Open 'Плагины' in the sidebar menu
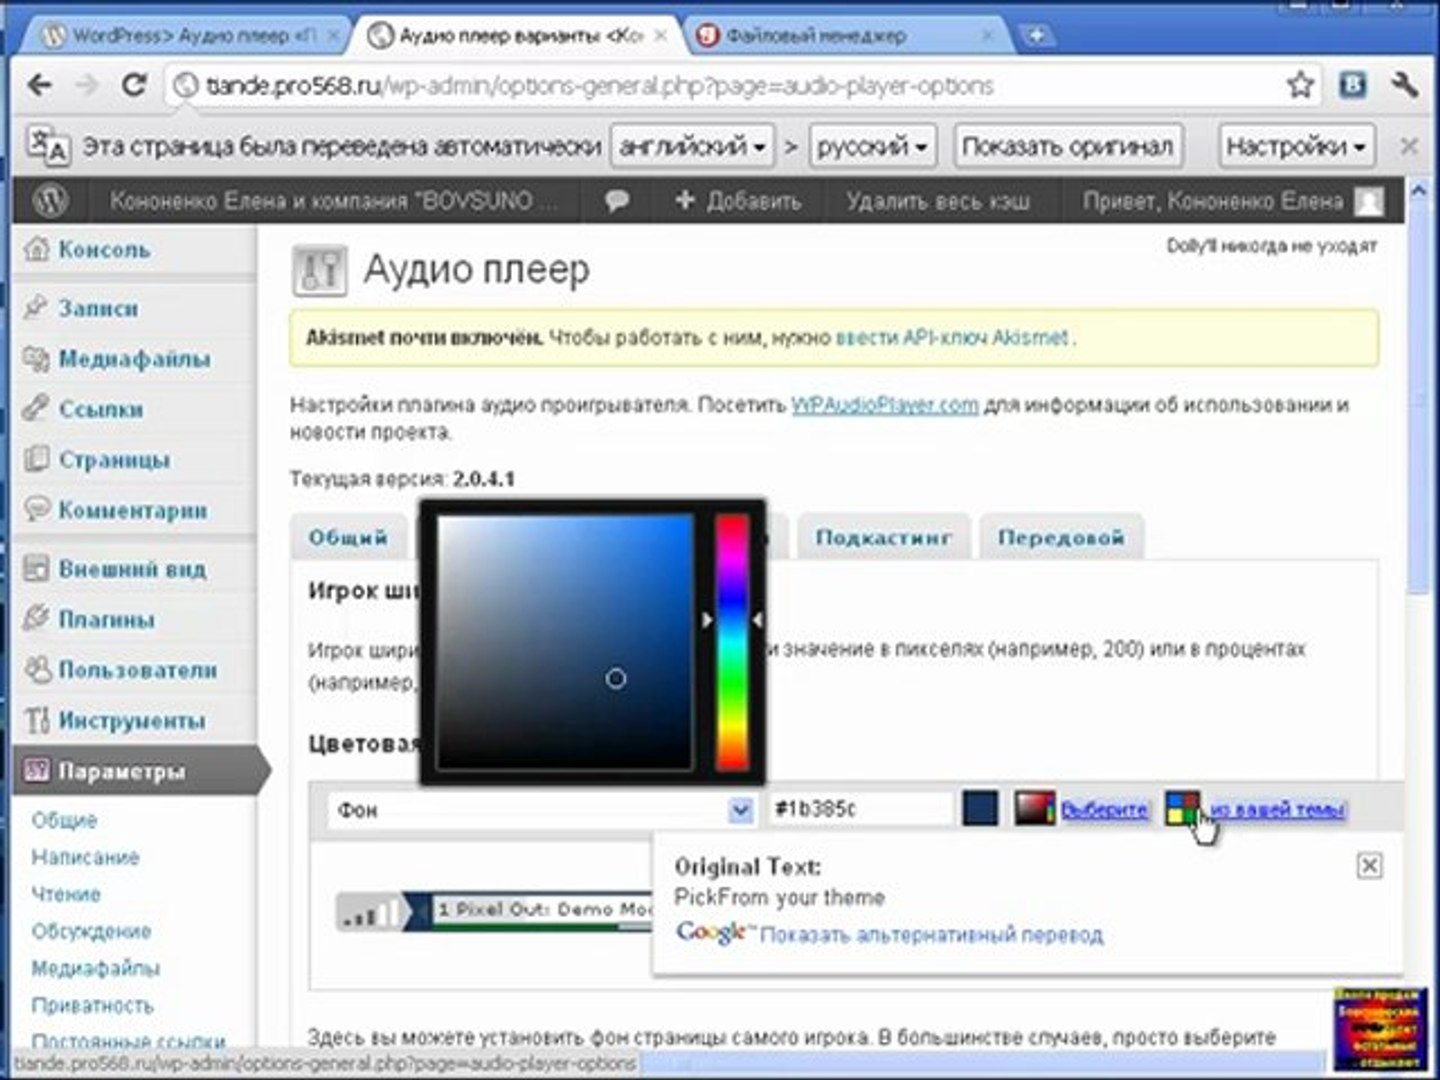Viewport: 1440px width, 1080px height. [x=106, y=619]
